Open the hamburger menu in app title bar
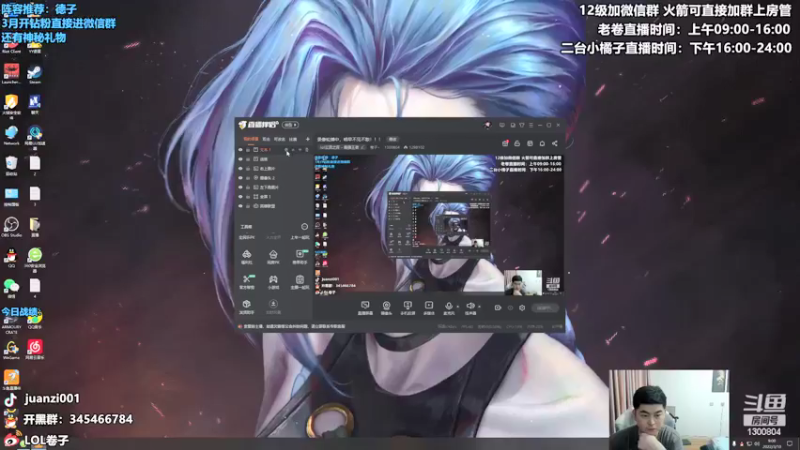Image resolution: width=800 pixels, height=450 pixels. point(531,125)
